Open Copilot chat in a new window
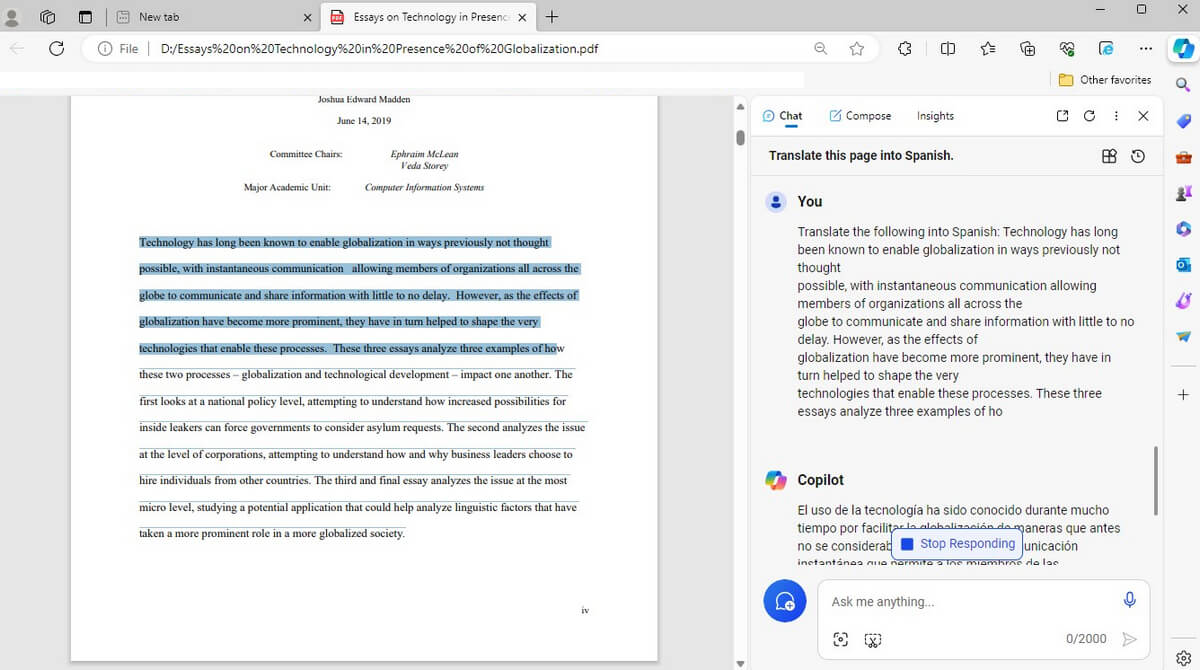Screen dimensions: 1200x670 1062,116
